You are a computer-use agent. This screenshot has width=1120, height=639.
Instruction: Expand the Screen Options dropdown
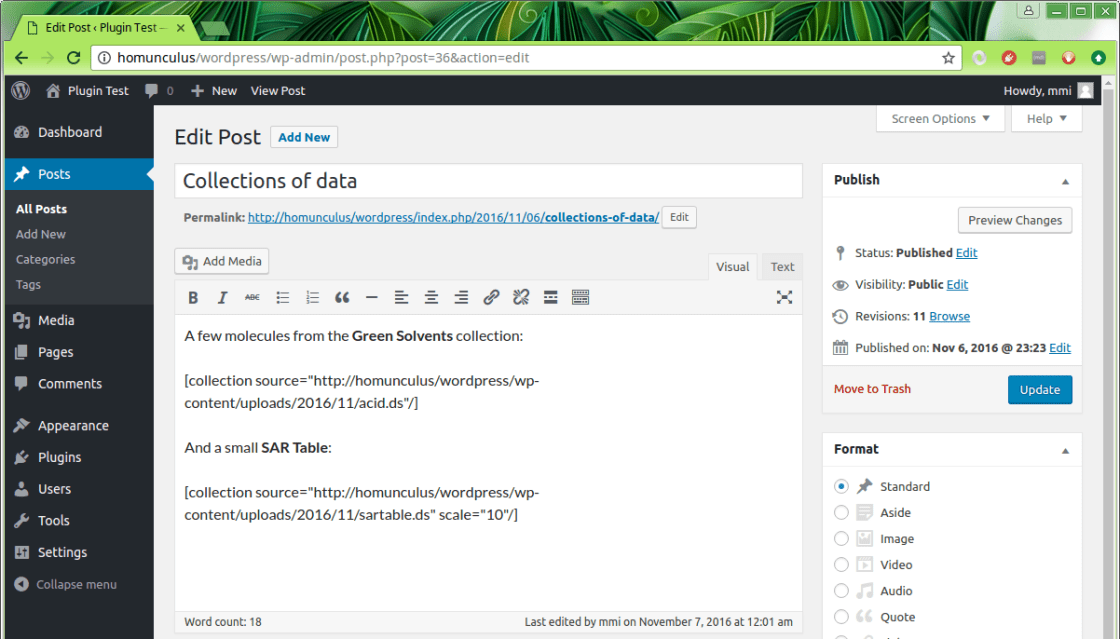point(940,119)
